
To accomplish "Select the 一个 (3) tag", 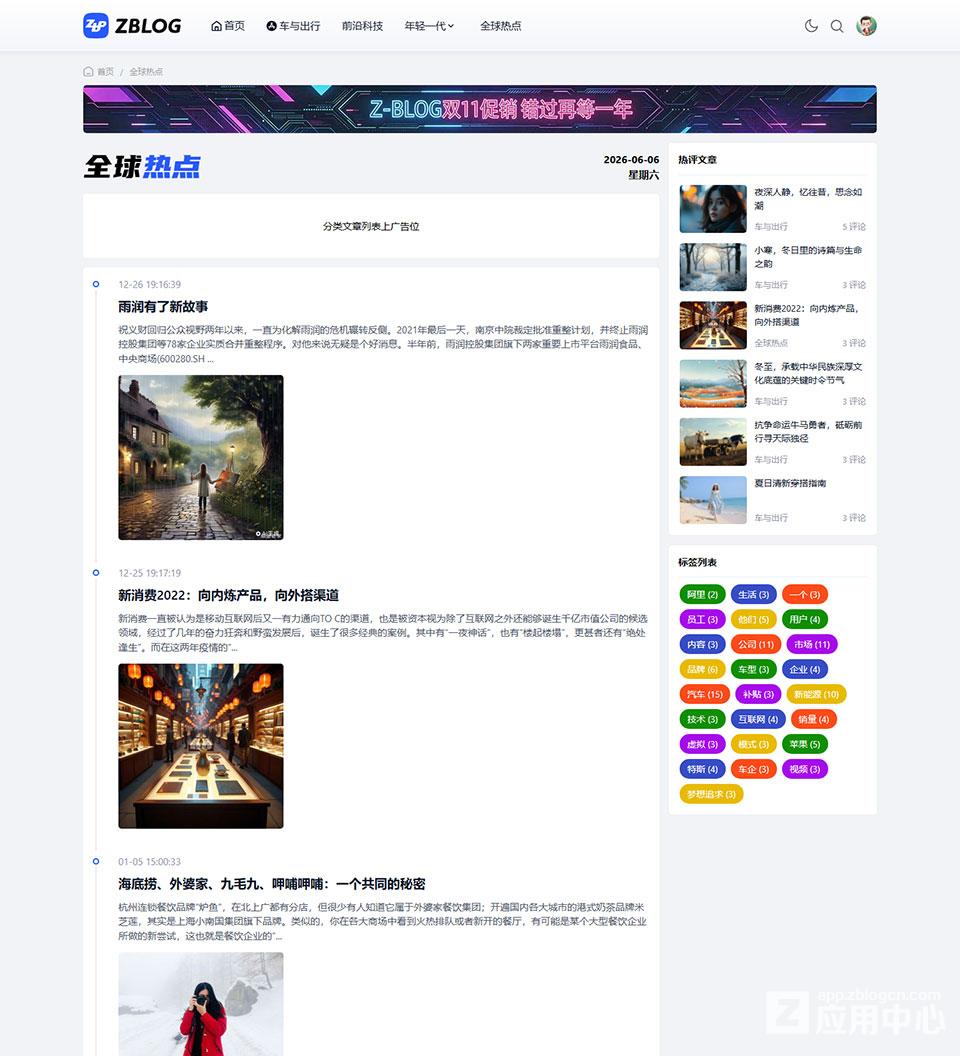I will (x=804, y=595).
